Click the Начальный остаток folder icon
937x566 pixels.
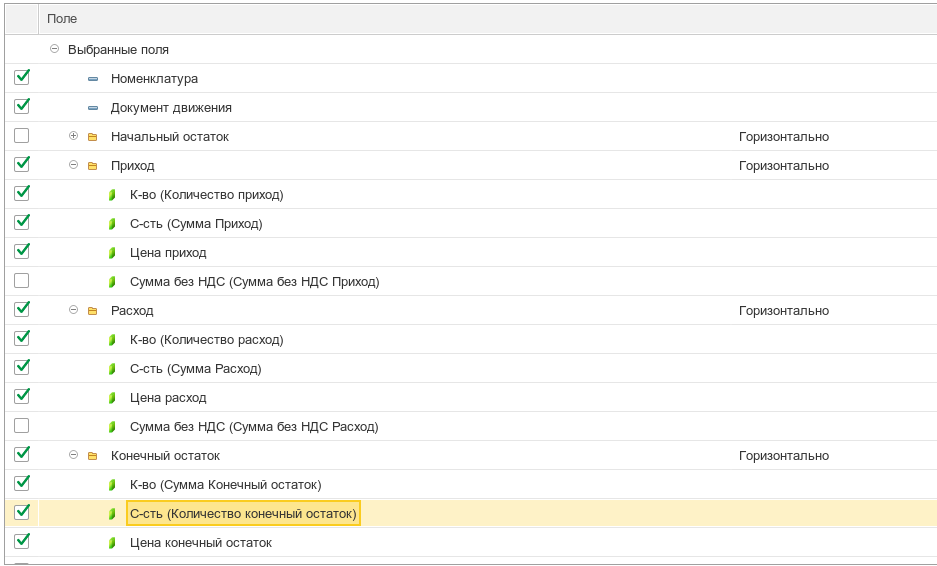pyautogui.click(x=93, y=137)
